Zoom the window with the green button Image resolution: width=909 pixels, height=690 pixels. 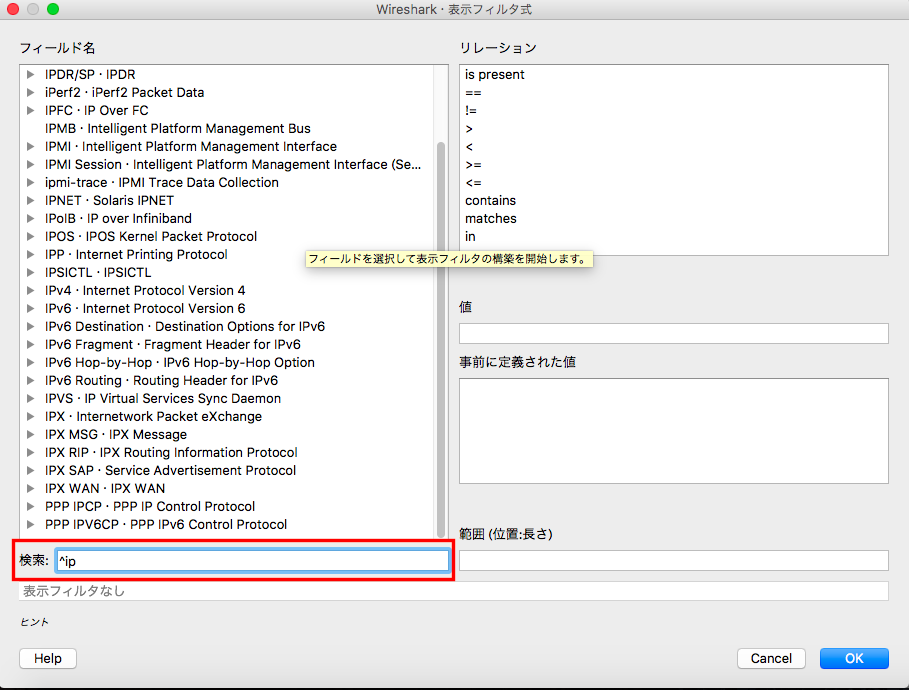click(x=53, y=9)
